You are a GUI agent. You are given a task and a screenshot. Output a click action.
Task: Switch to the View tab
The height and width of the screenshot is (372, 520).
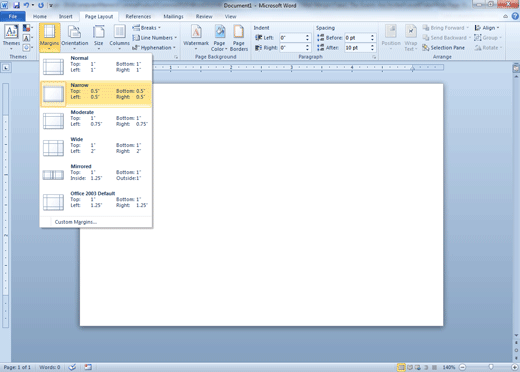pos(230,16)
